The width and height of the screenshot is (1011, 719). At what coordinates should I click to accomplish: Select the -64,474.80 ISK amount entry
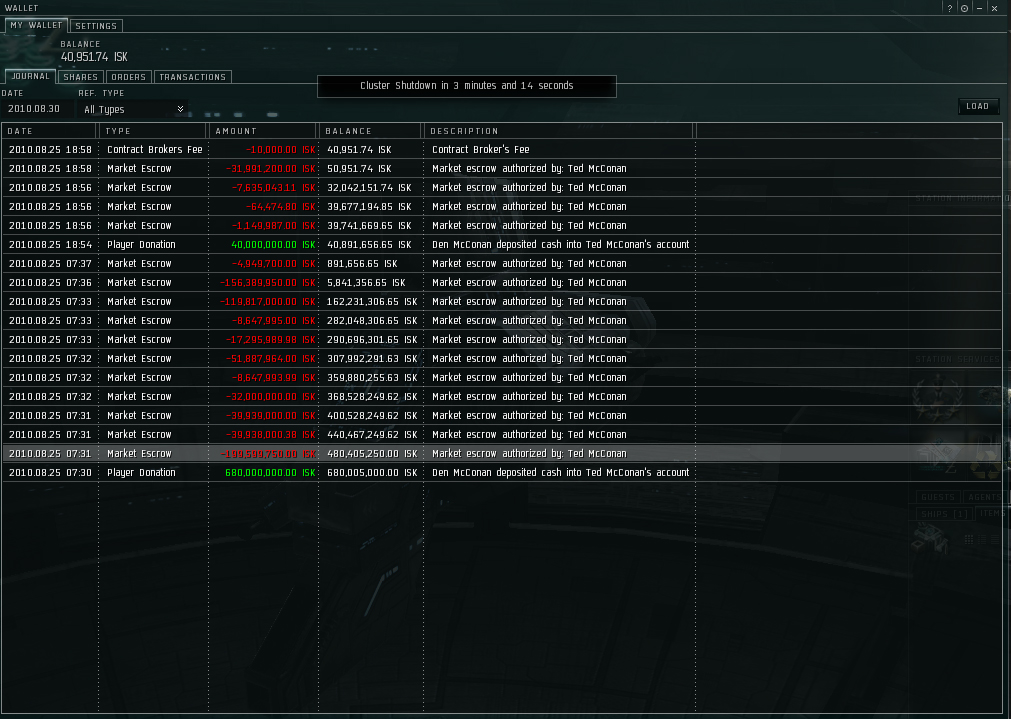coord(280,206)
